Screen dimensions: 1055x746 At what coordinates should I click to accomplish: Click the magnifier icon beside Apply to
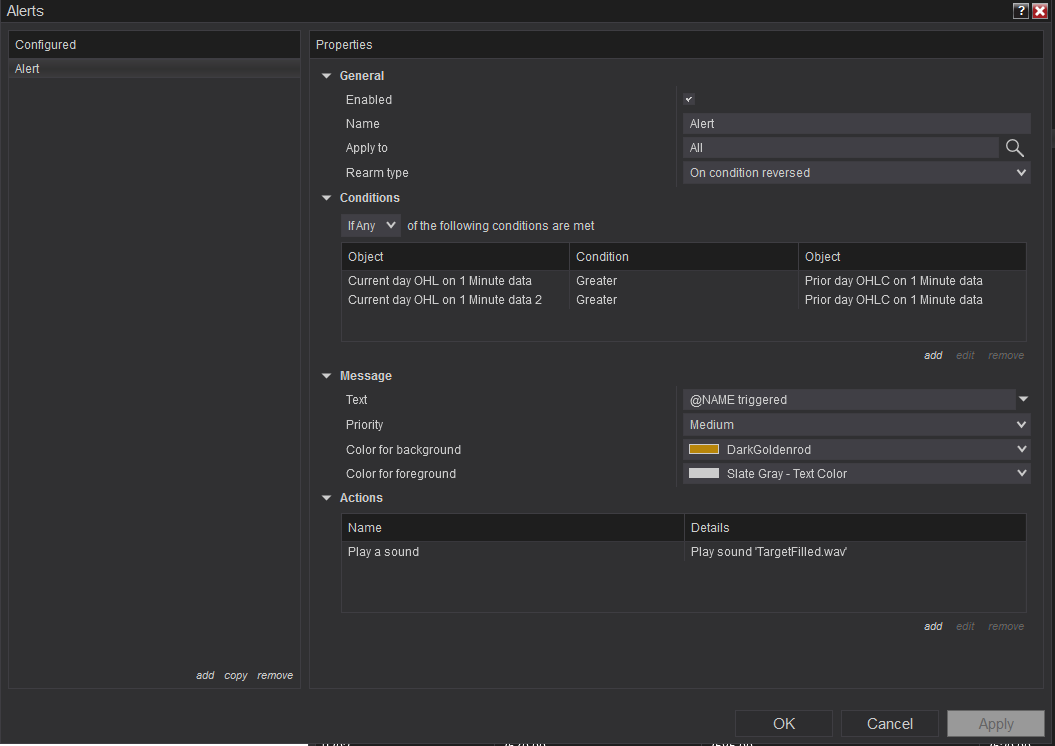point(1014,148)
